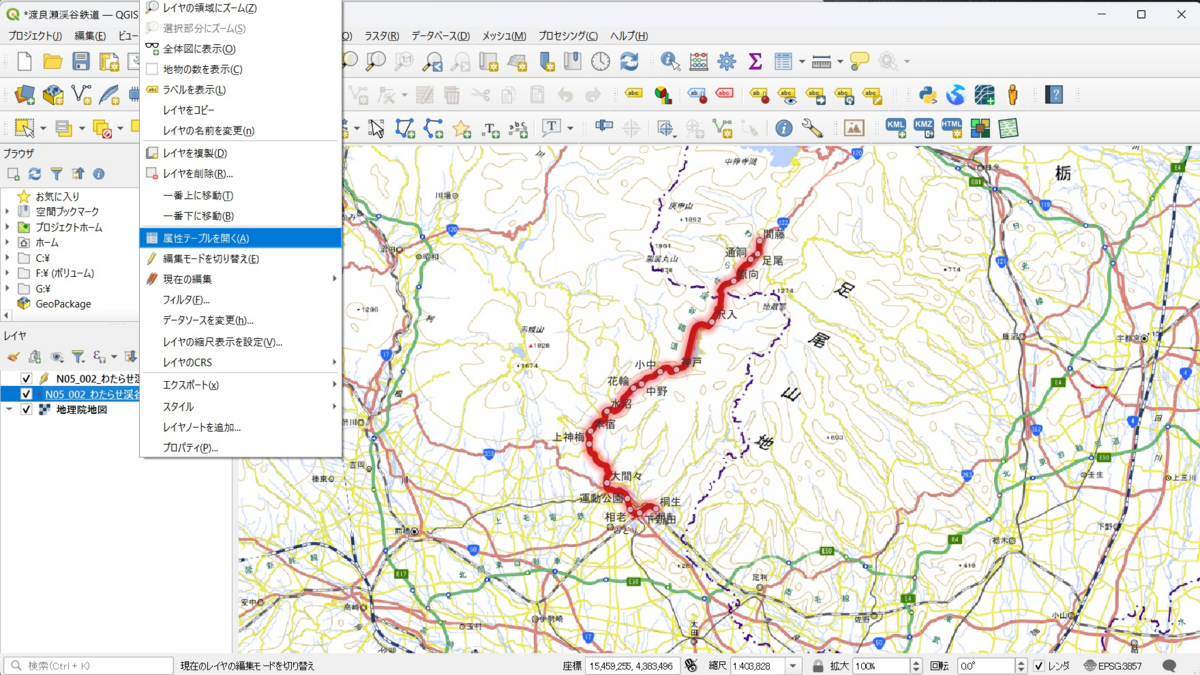Expand 空間ブックマーク in Browser tree
The width and height of the screenshot is (1200, 675).
8,212
